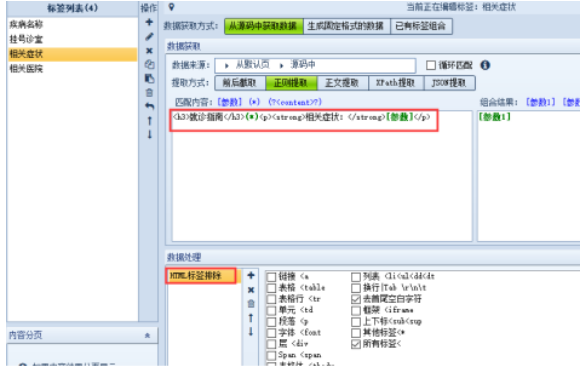
Task: Select the 正文提取 extraction mode
Action: pos(342,83)
